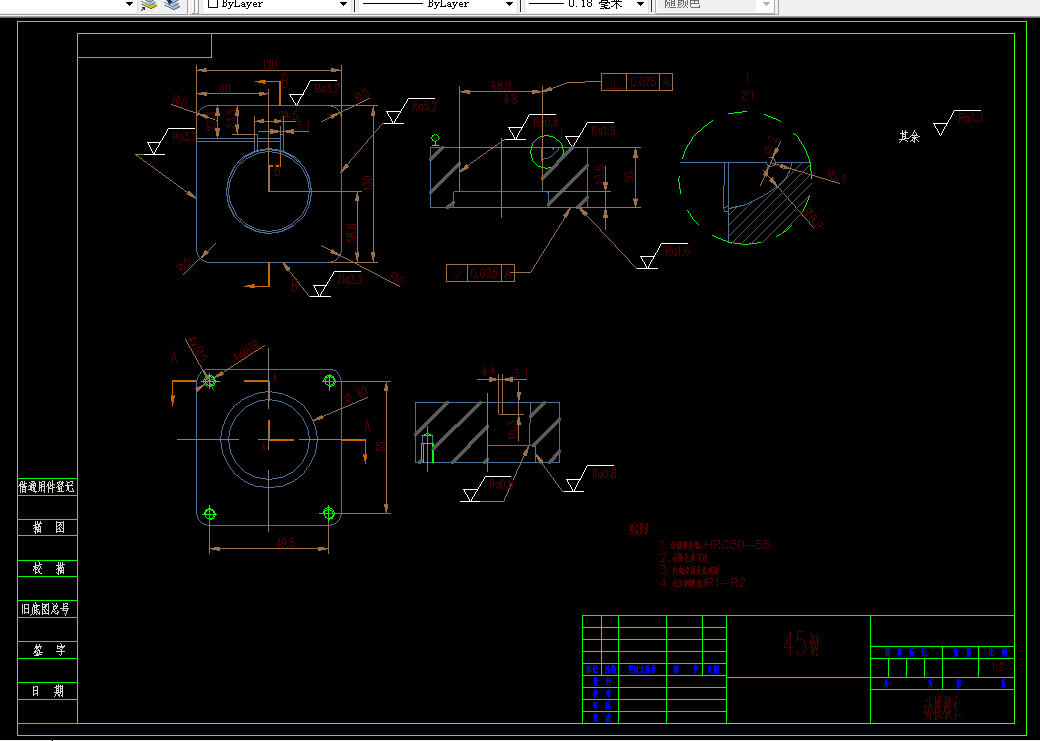Select the 签字 sidebar label

[x=49, y=650]
